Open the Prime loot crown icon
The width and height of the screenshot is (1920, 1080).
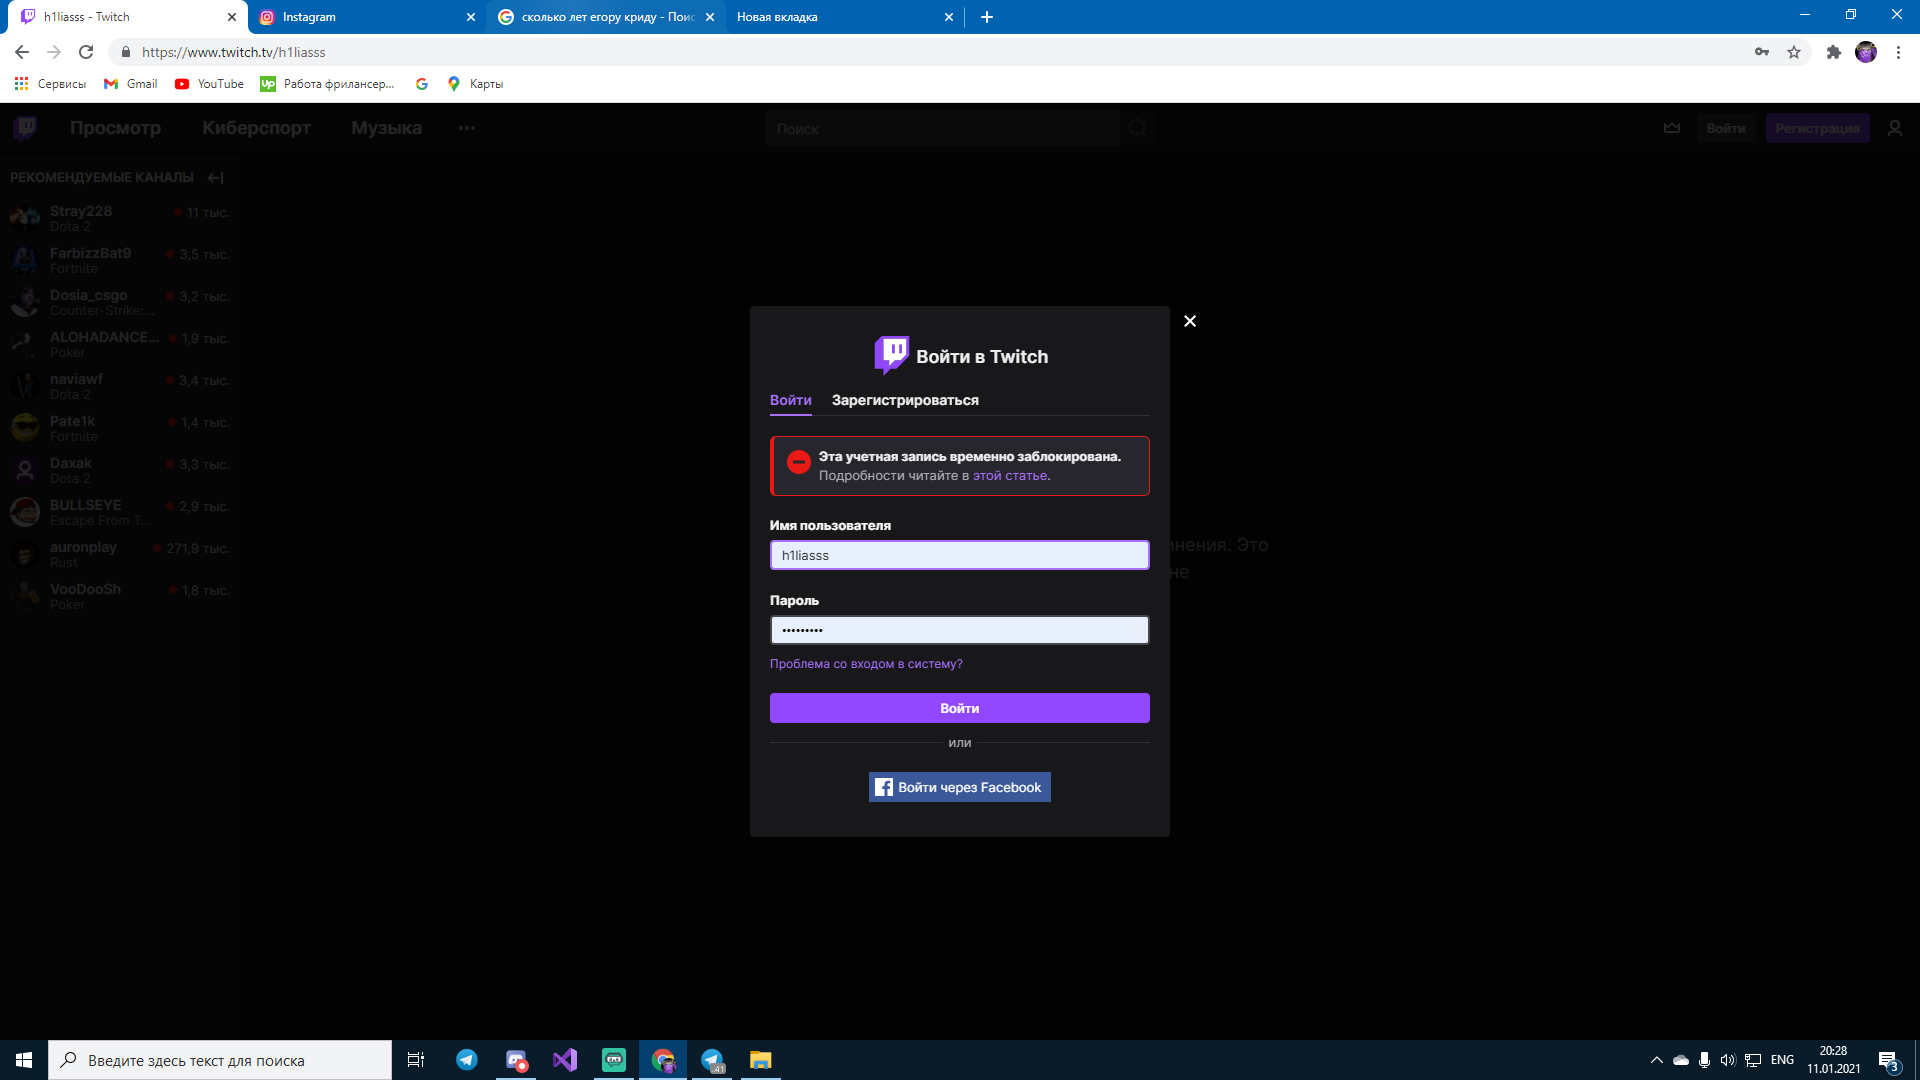pyautogui.click(x=1672, y=128)
